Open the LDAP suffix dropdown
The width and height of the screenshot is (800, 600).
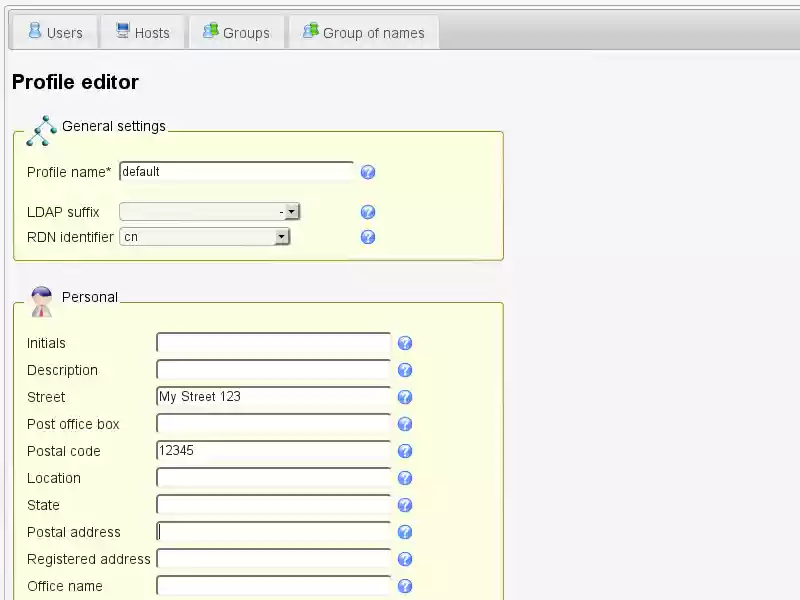tap(291, 211)
